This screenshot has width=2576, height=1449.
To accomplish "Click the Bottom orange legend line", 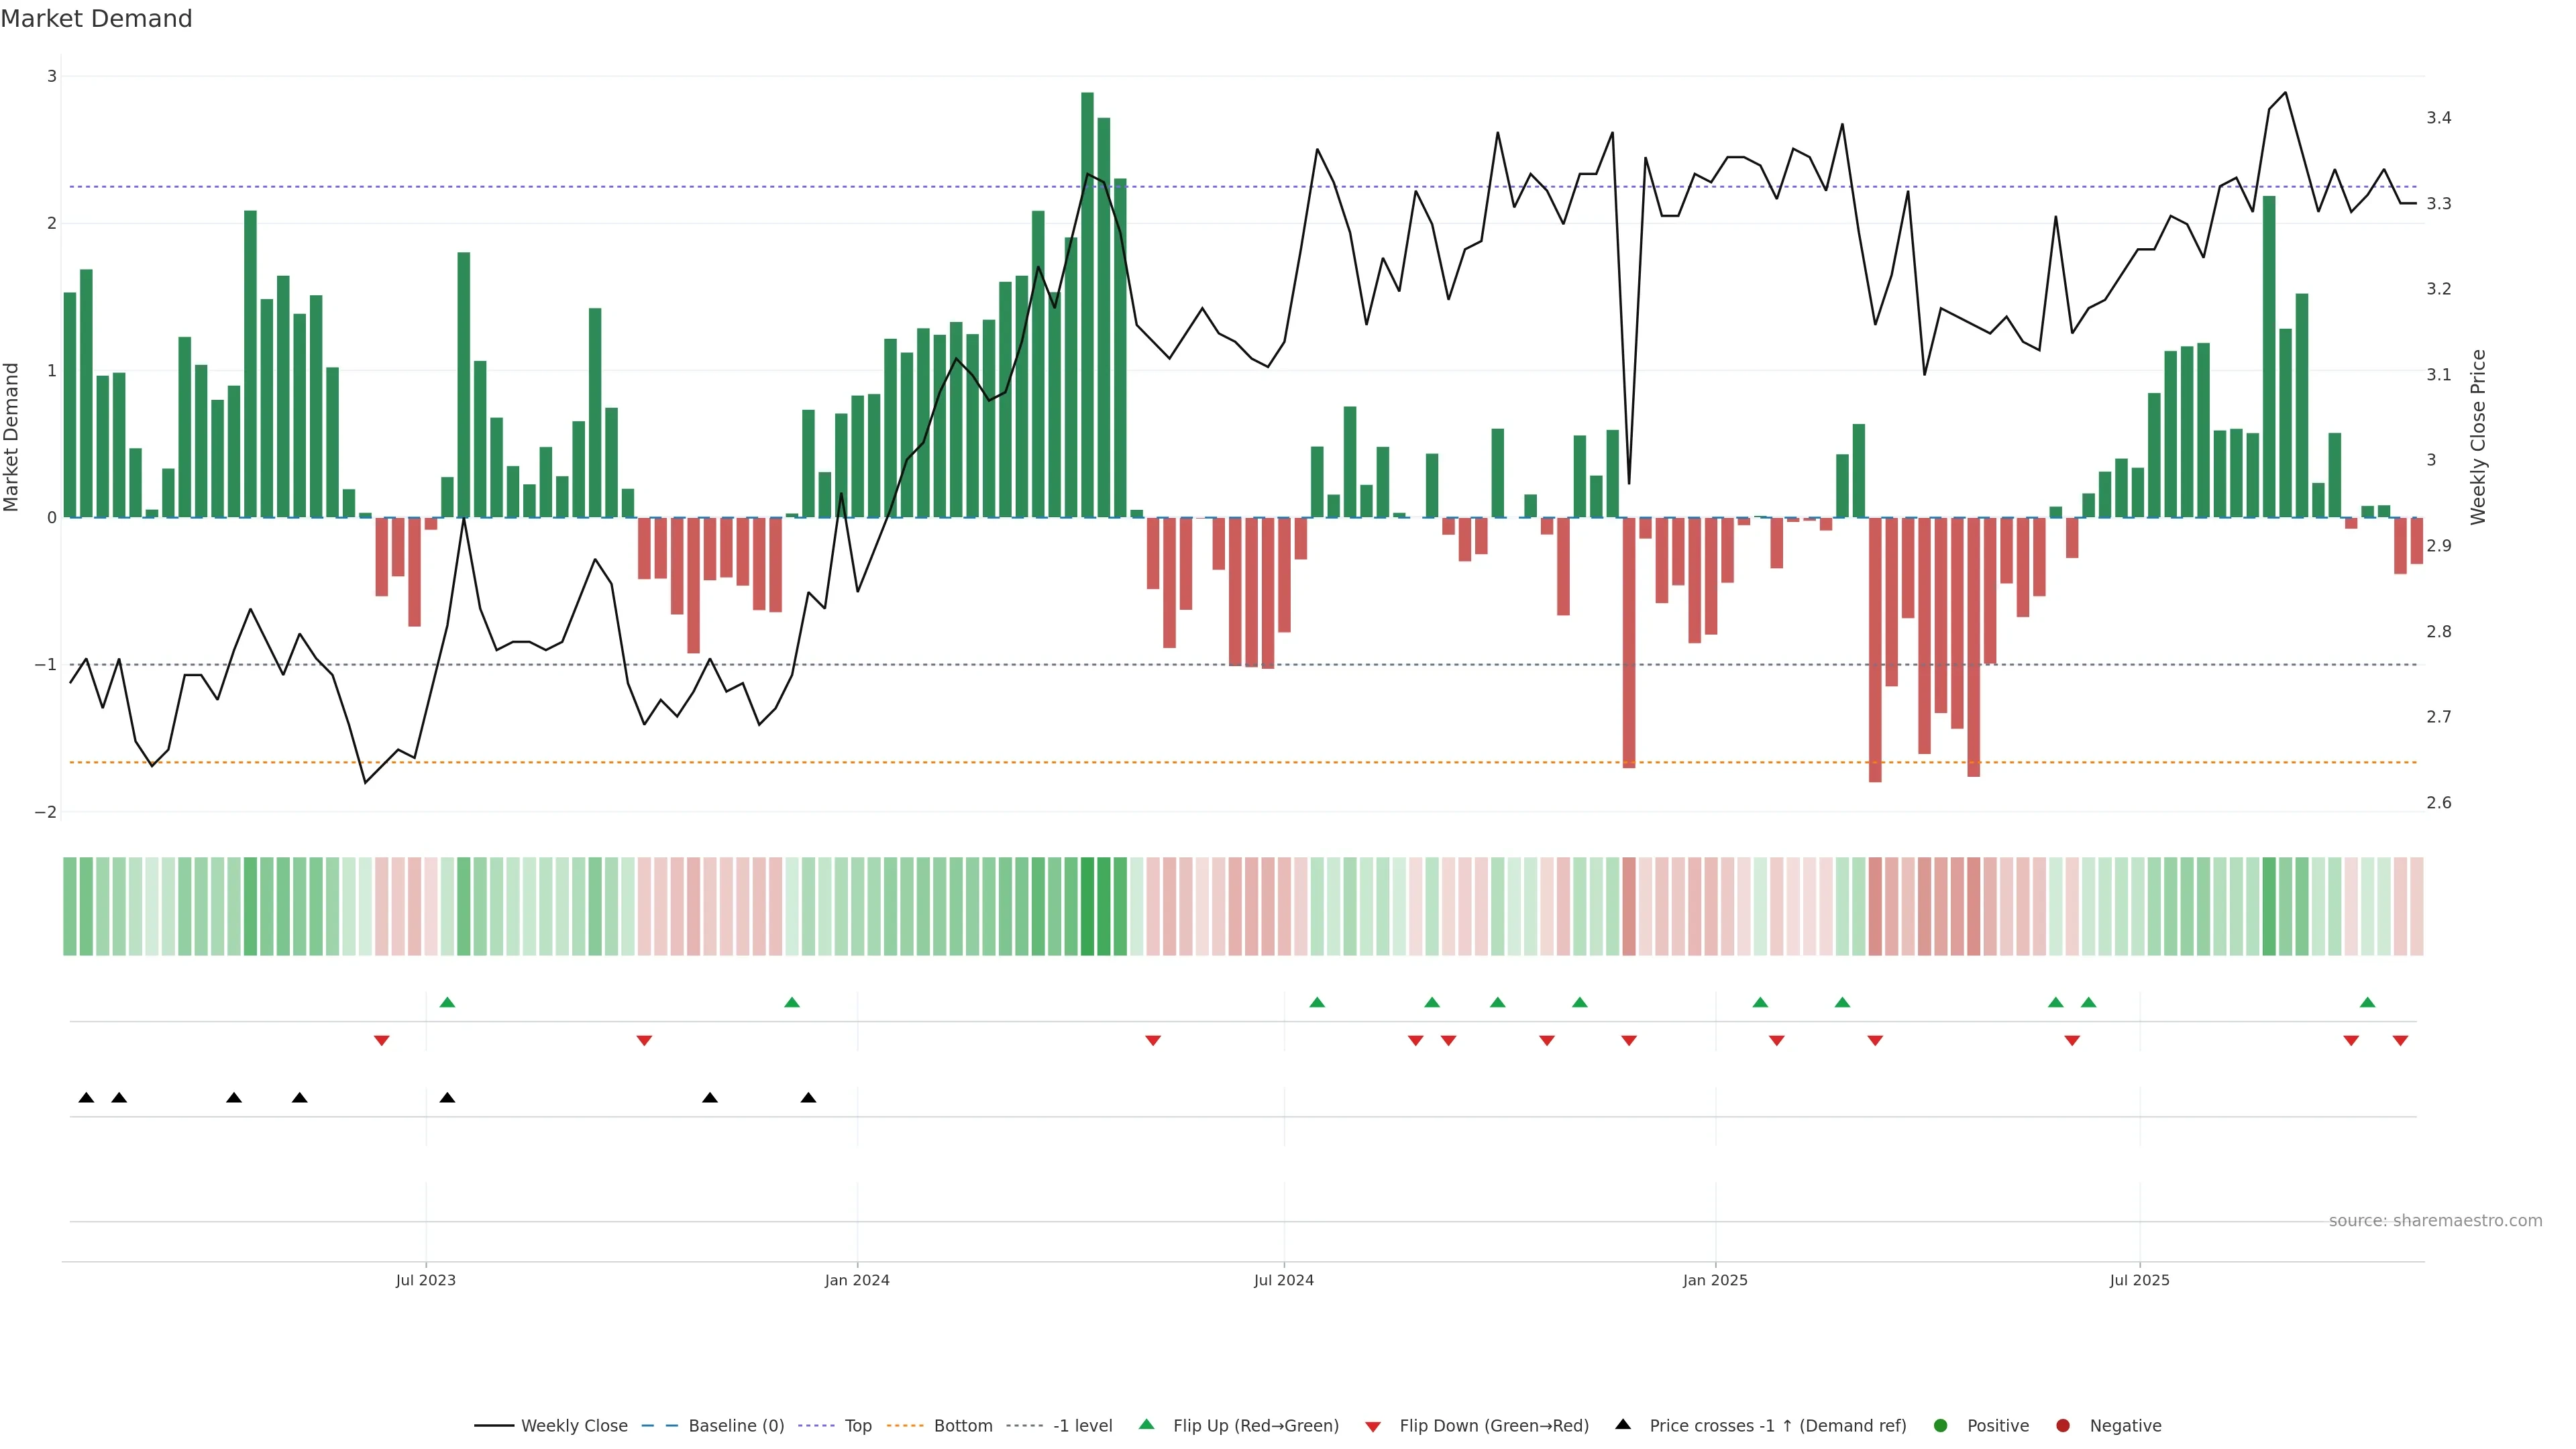I will tap(905, 1425).
